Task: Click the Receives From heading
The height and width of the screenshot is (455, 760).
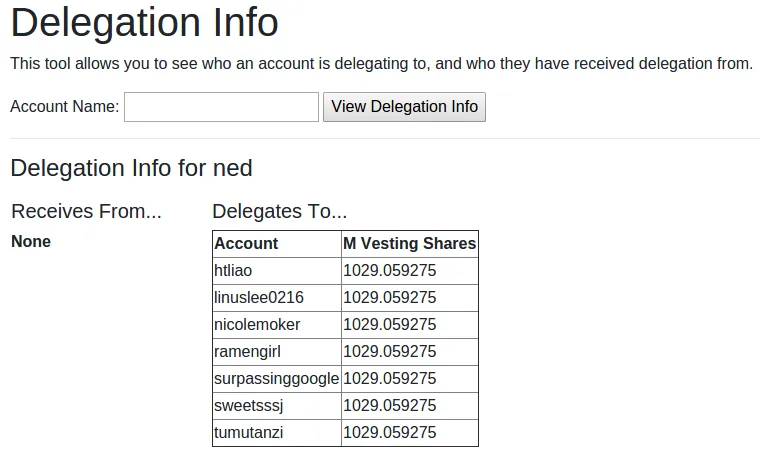Action: [x=86, y=211]
